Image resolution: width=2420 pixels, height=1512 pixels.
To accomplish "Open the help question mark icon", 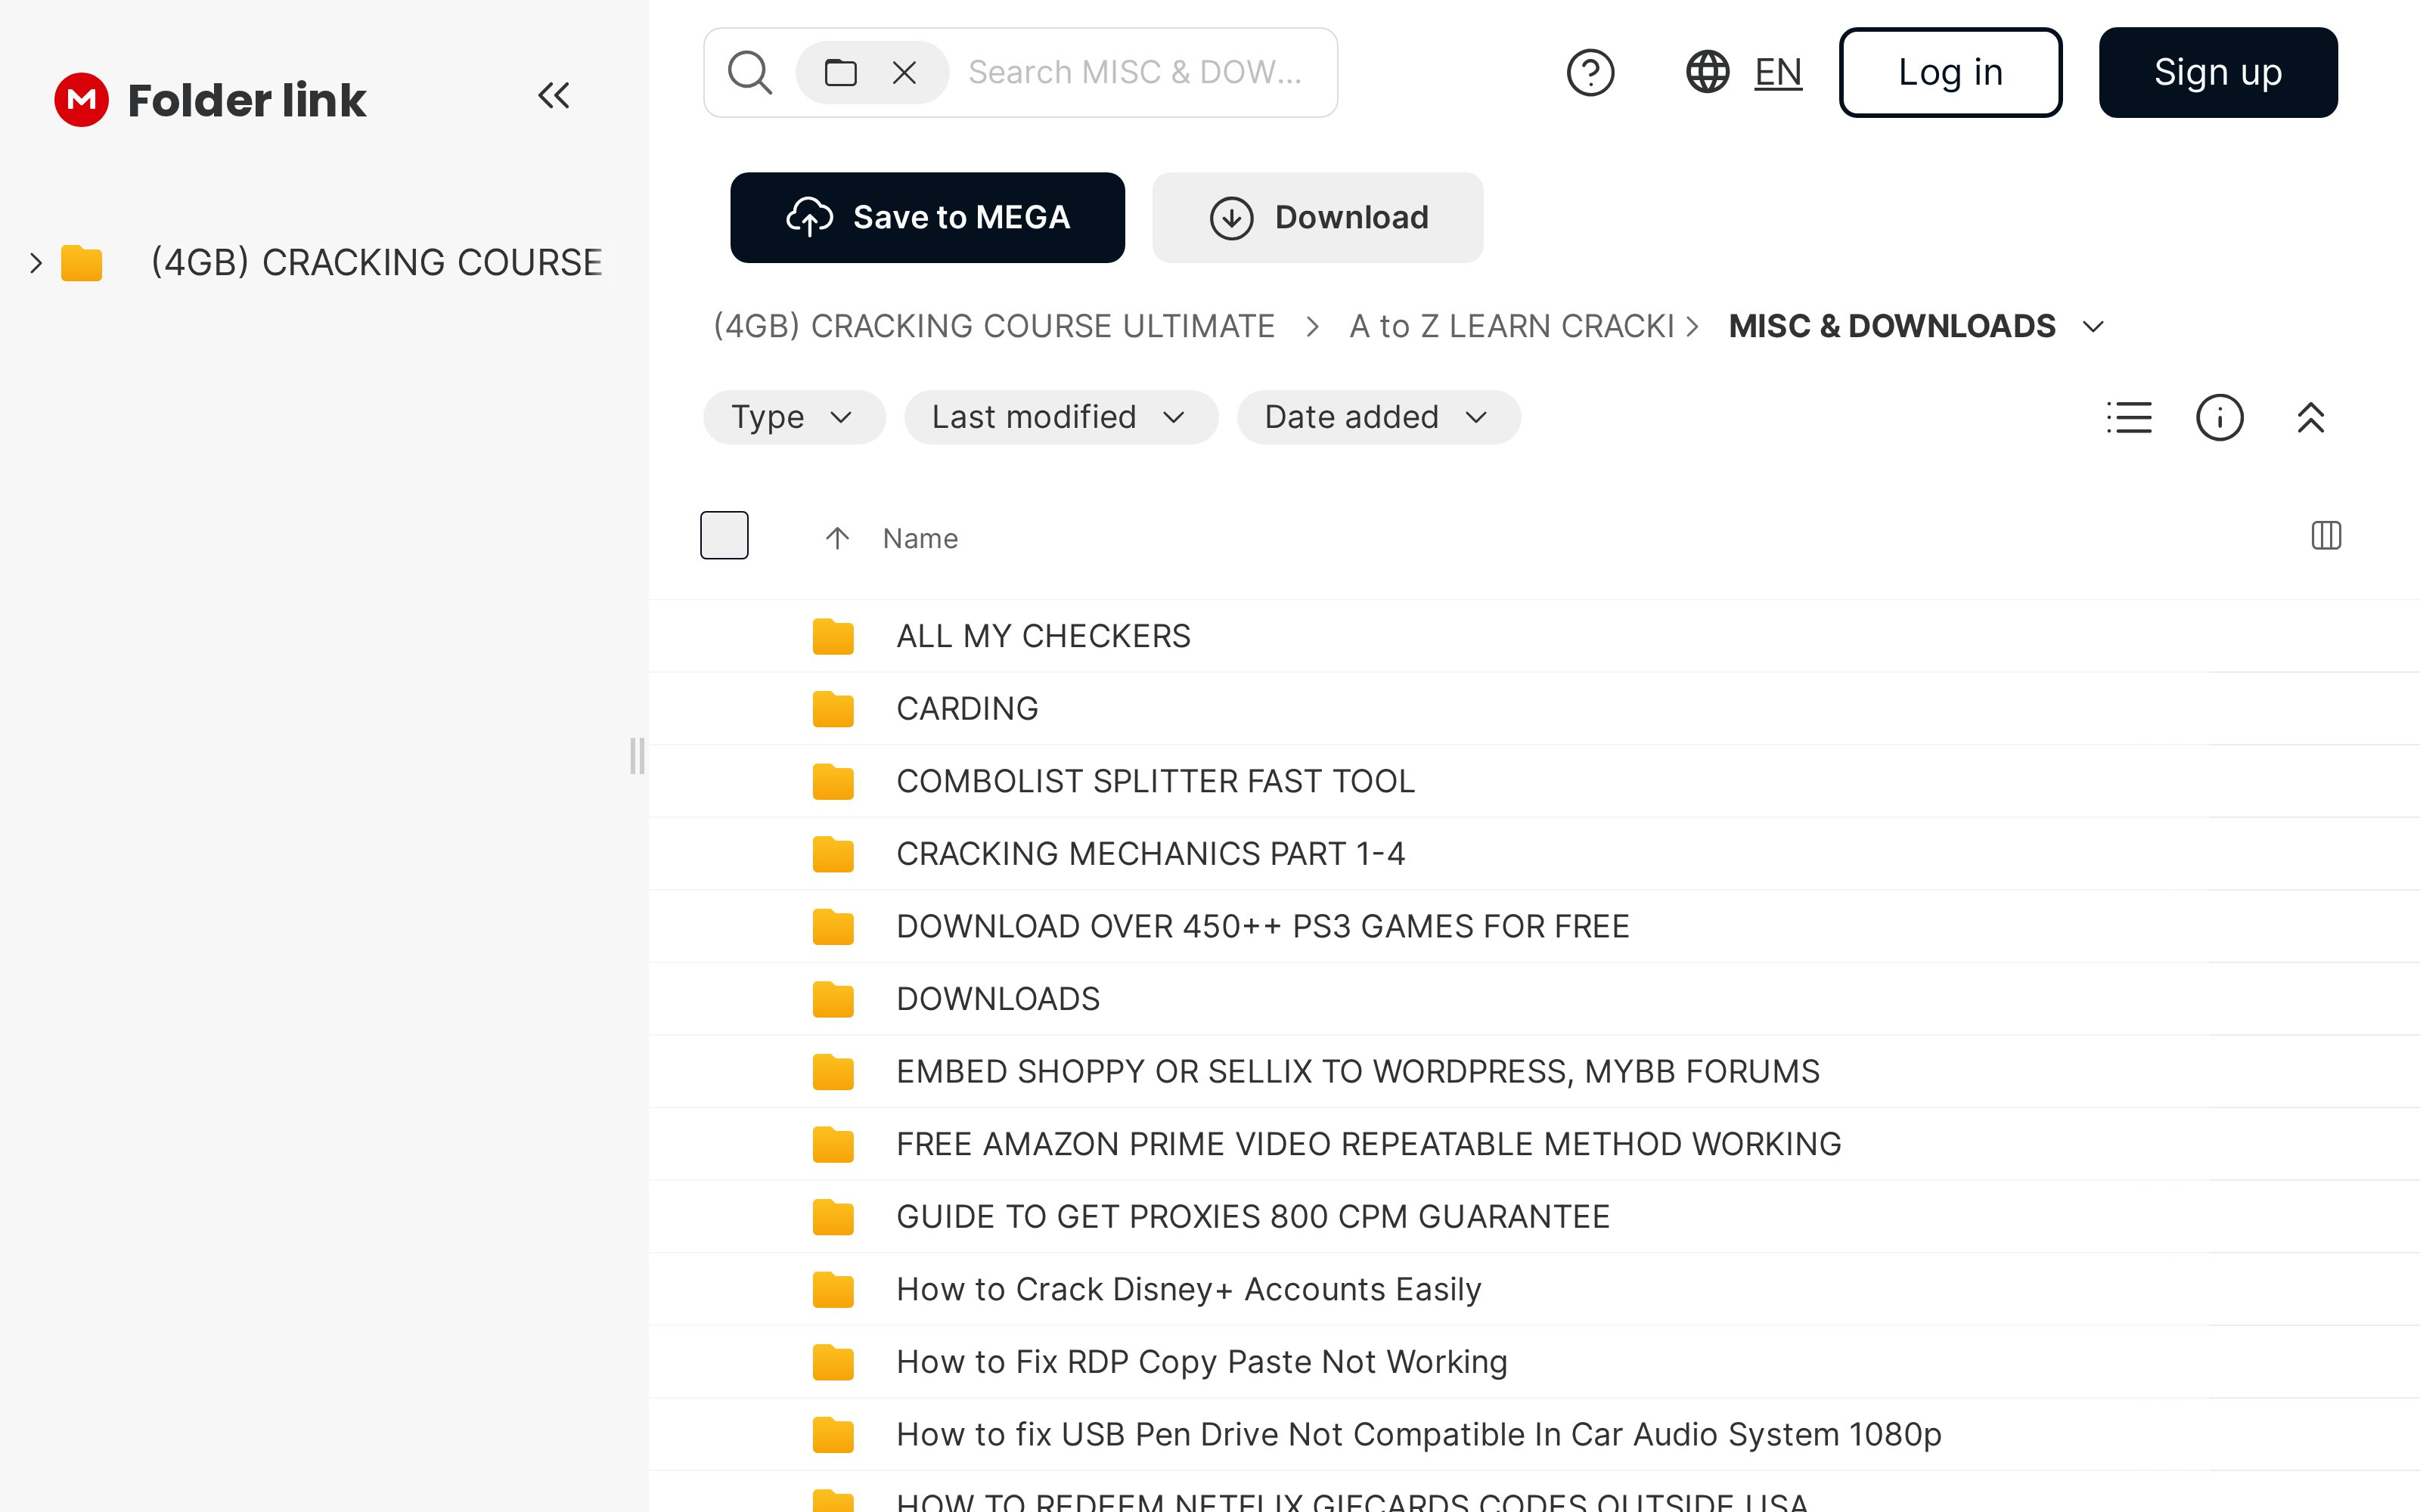I will pos(1590,72).
